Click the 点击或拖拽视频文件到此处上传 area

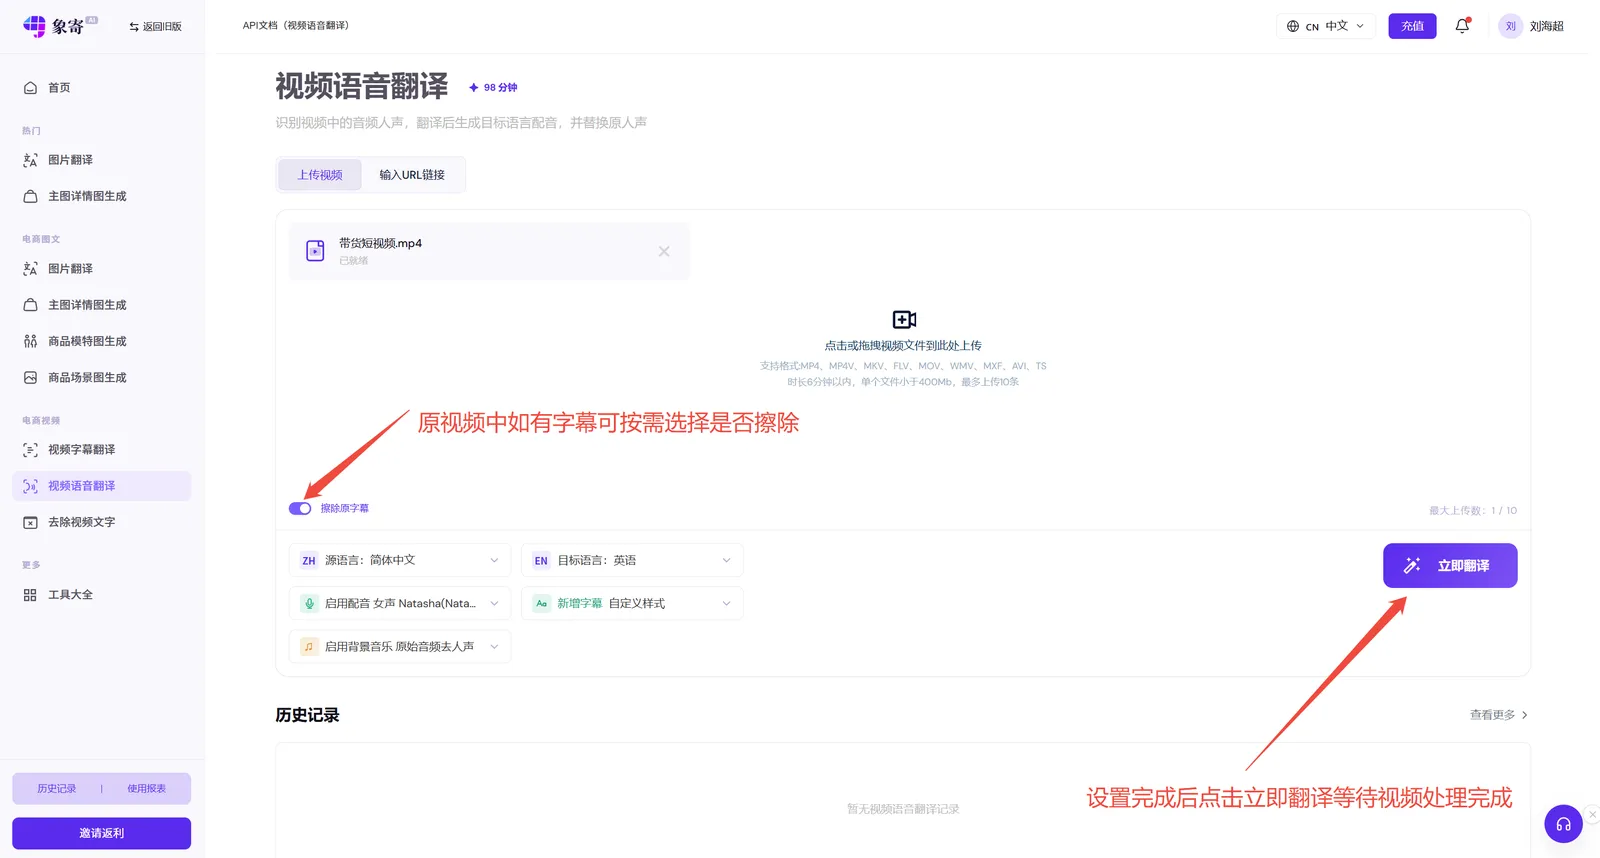point(903,346)
